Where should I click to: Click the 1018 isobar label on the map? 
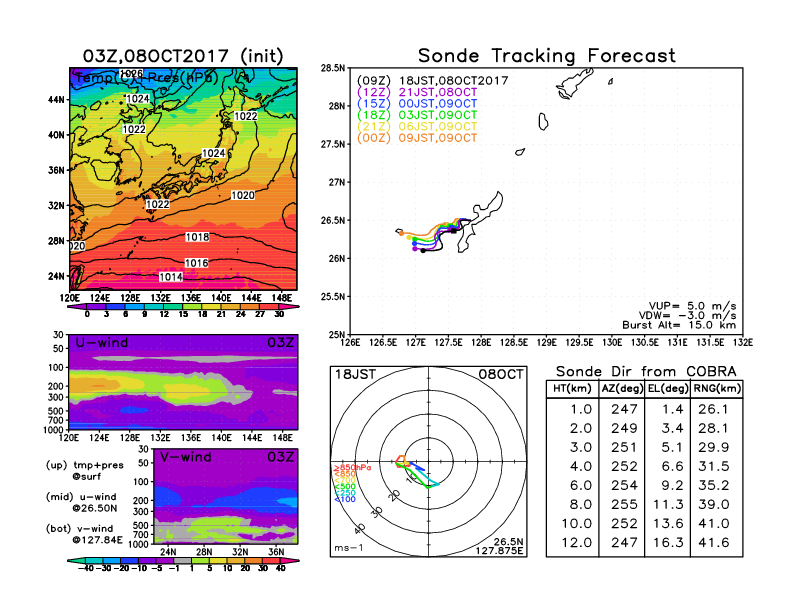[197, 237]
